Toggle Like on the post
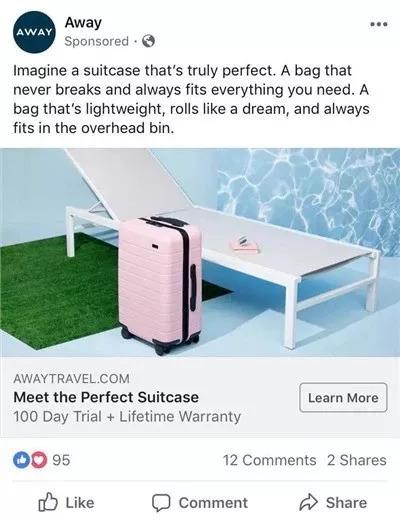This screenshot has height=521, width=400. point(66,502)
